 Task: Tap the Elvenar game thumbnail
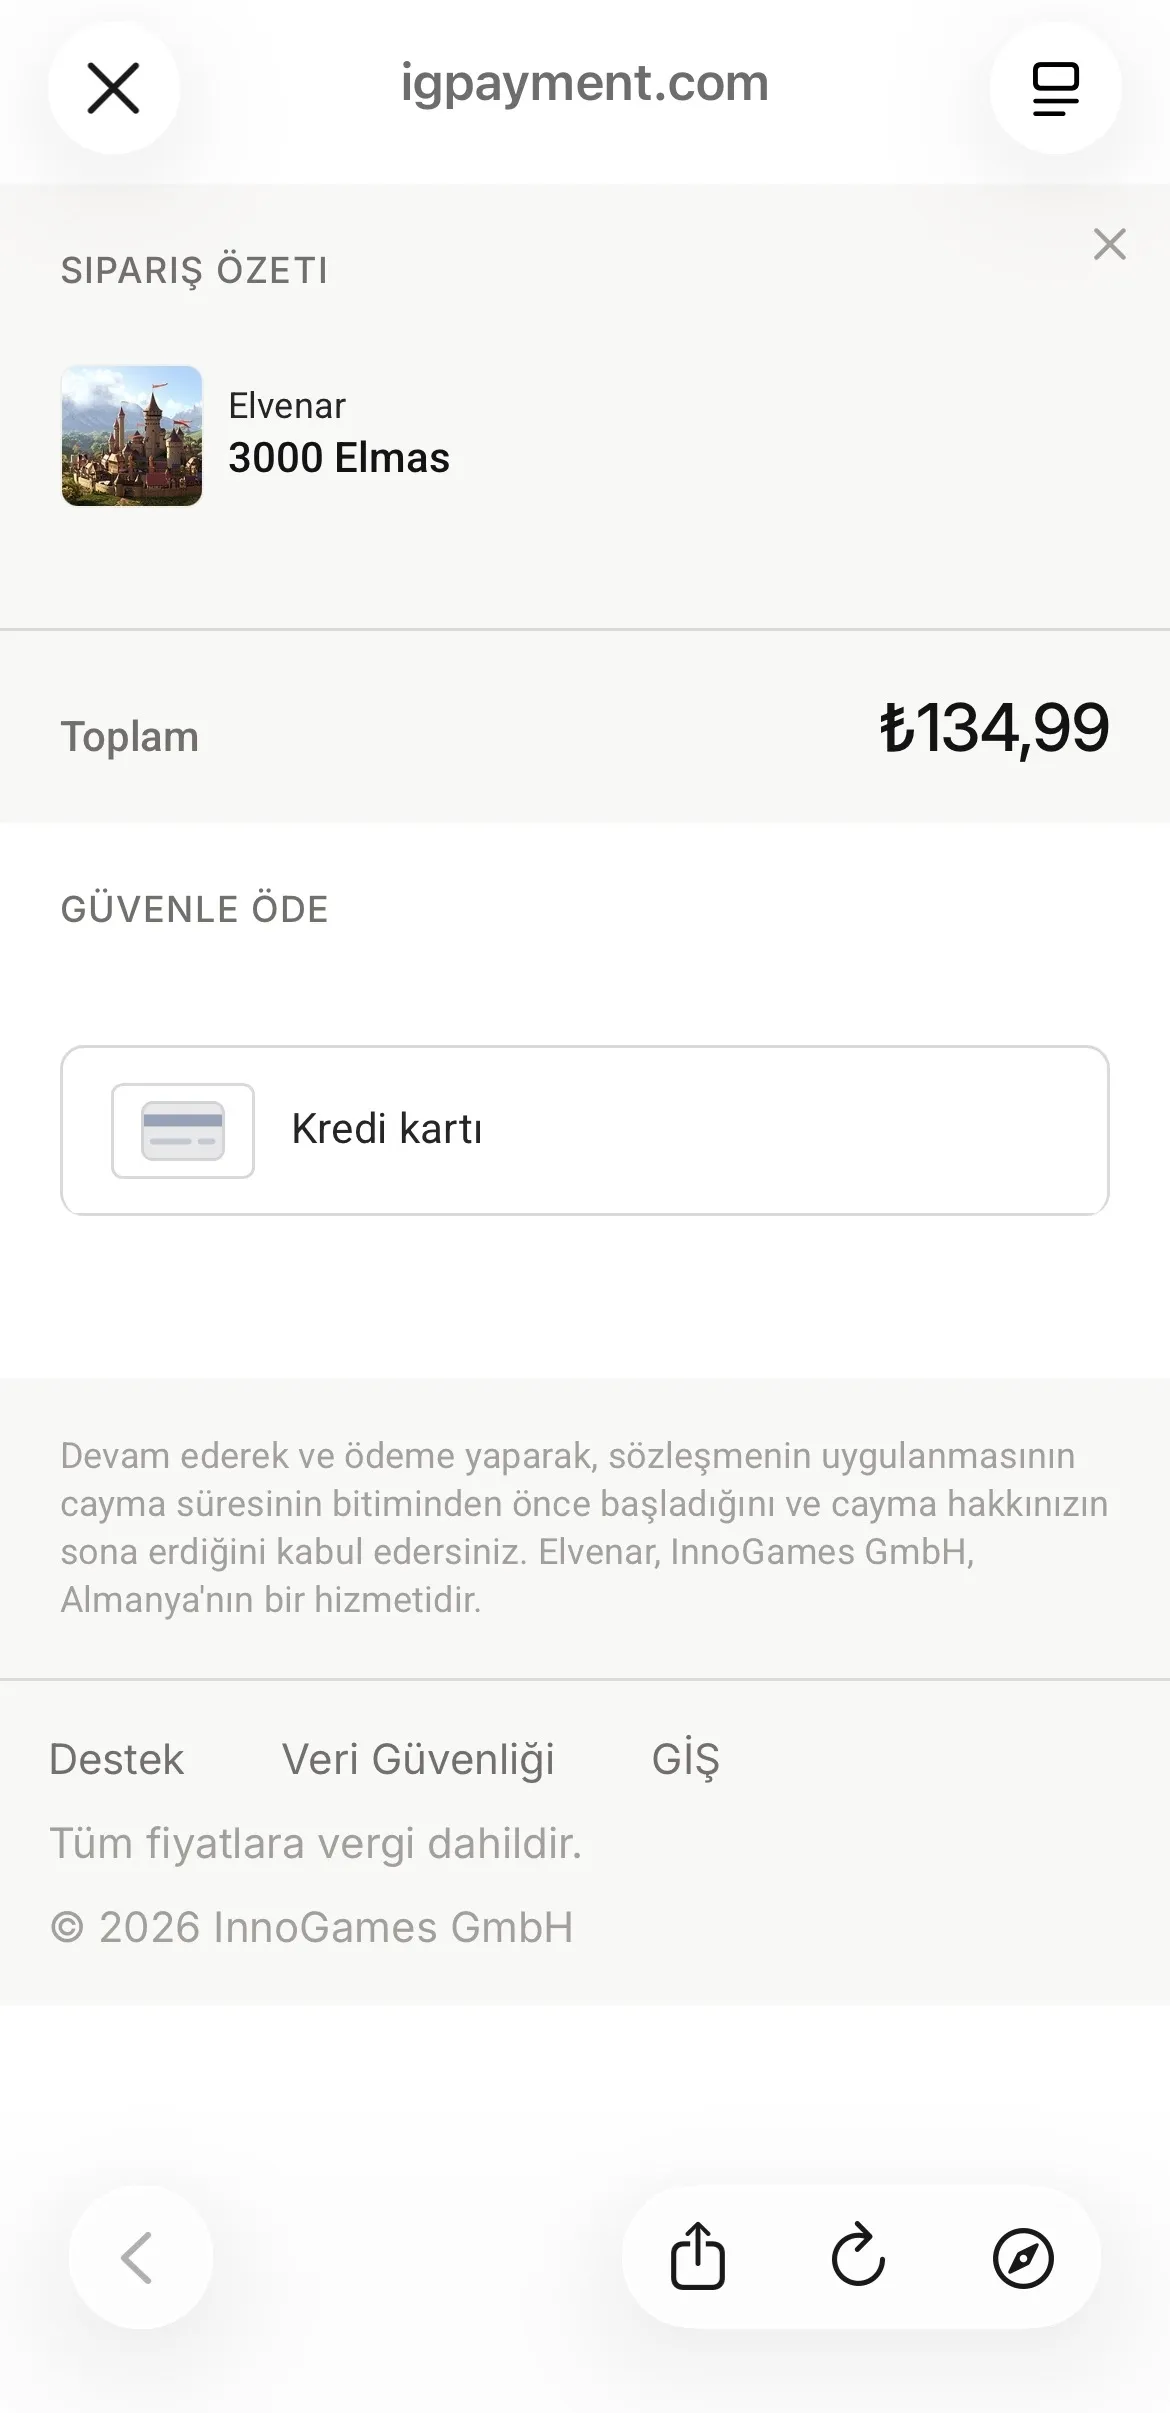coord(132,436)
